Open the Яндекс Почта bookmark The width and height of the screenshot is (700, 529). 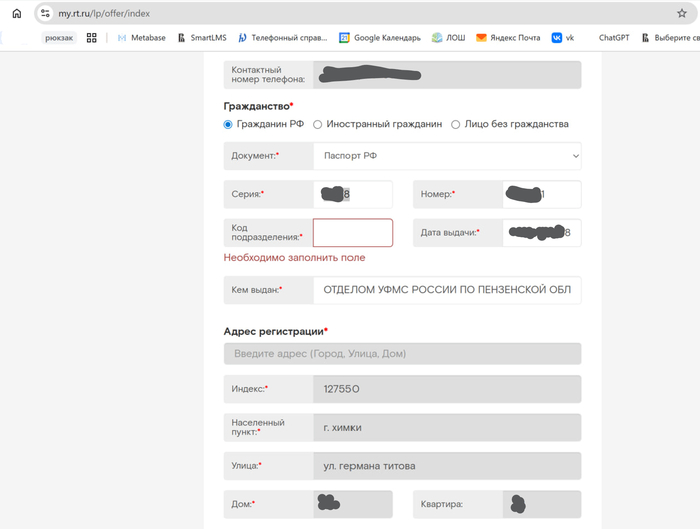(x=508, y=38)
